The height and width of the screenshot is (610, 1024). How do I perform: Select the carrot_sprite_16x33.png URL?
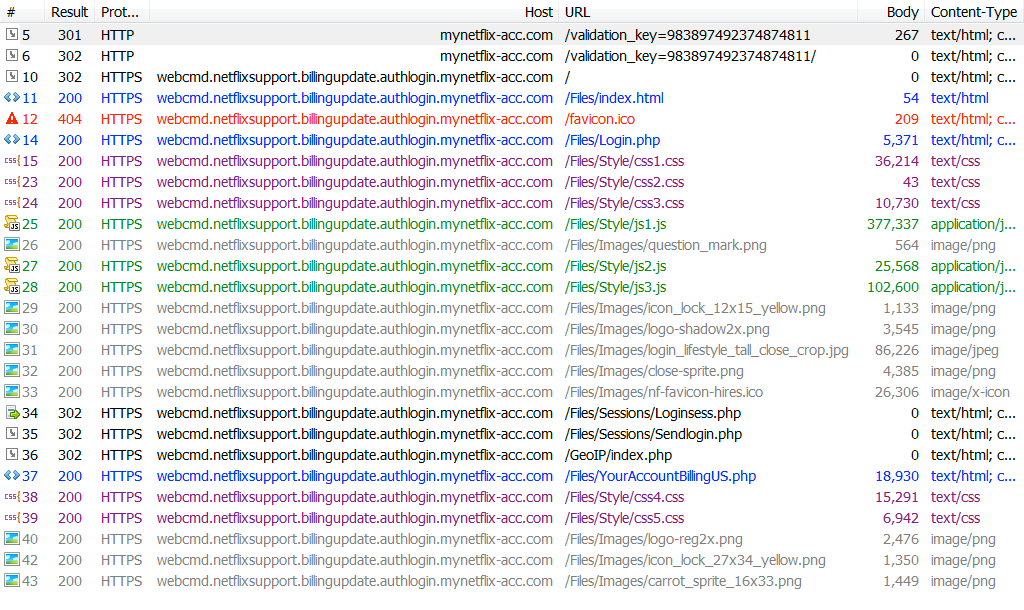tap(683, 581)
